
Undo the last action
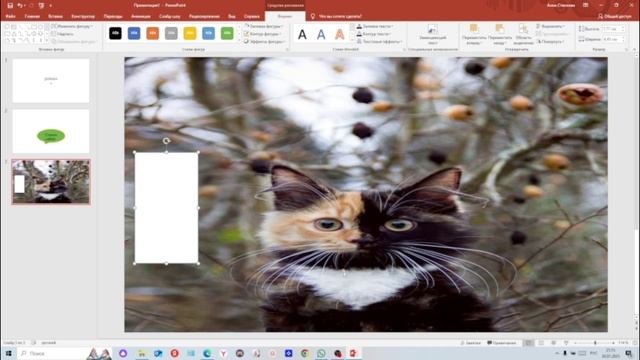[x=20, y=6]
